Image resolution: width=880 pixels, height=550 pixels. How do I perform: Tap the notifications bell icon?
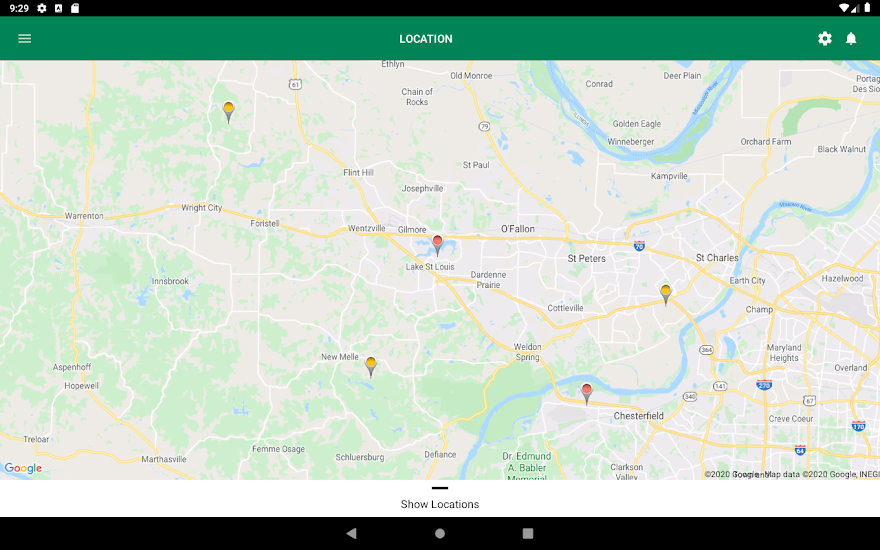coord(851,39)
